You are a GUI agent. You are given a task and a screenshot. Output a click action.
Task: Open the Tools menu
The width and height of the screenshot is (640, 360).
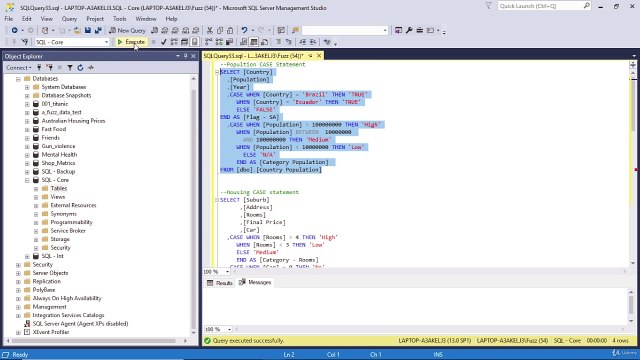click(x=120, y=19)
